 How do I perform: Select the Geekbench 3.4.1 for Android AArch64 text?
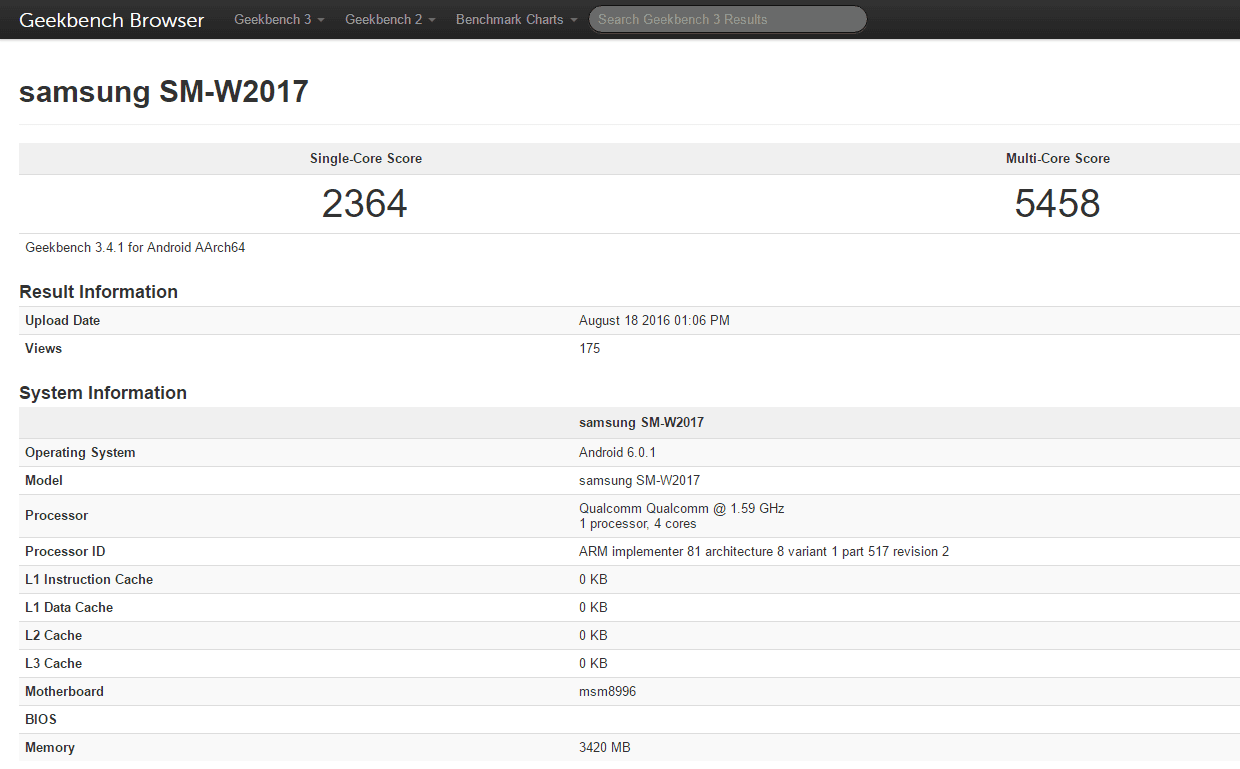[135, 248]
